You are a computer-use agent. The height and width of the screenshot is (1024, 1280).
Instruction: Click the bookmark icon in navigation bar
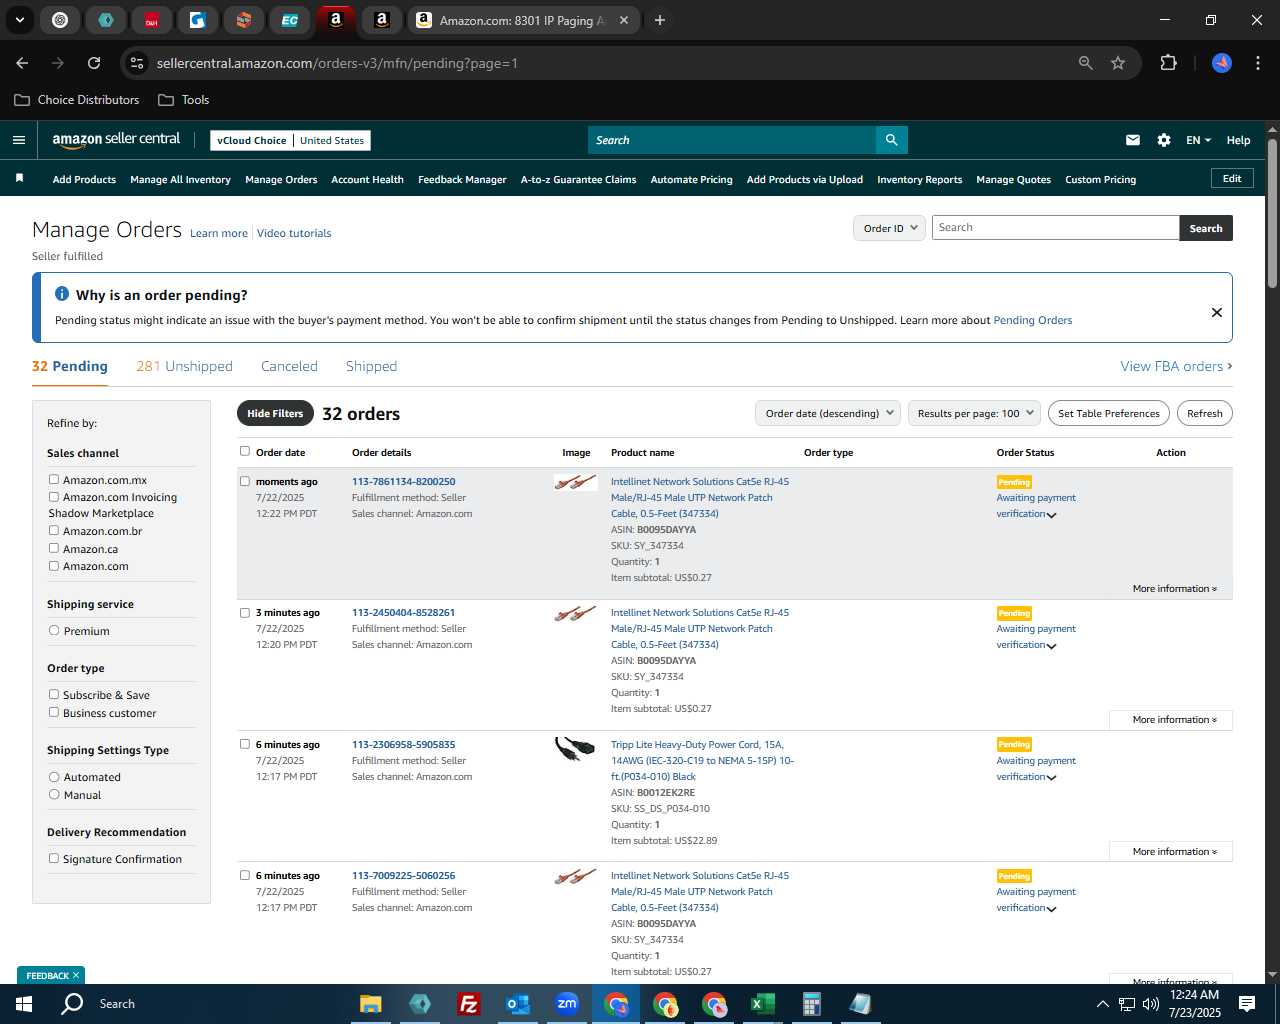19,179
